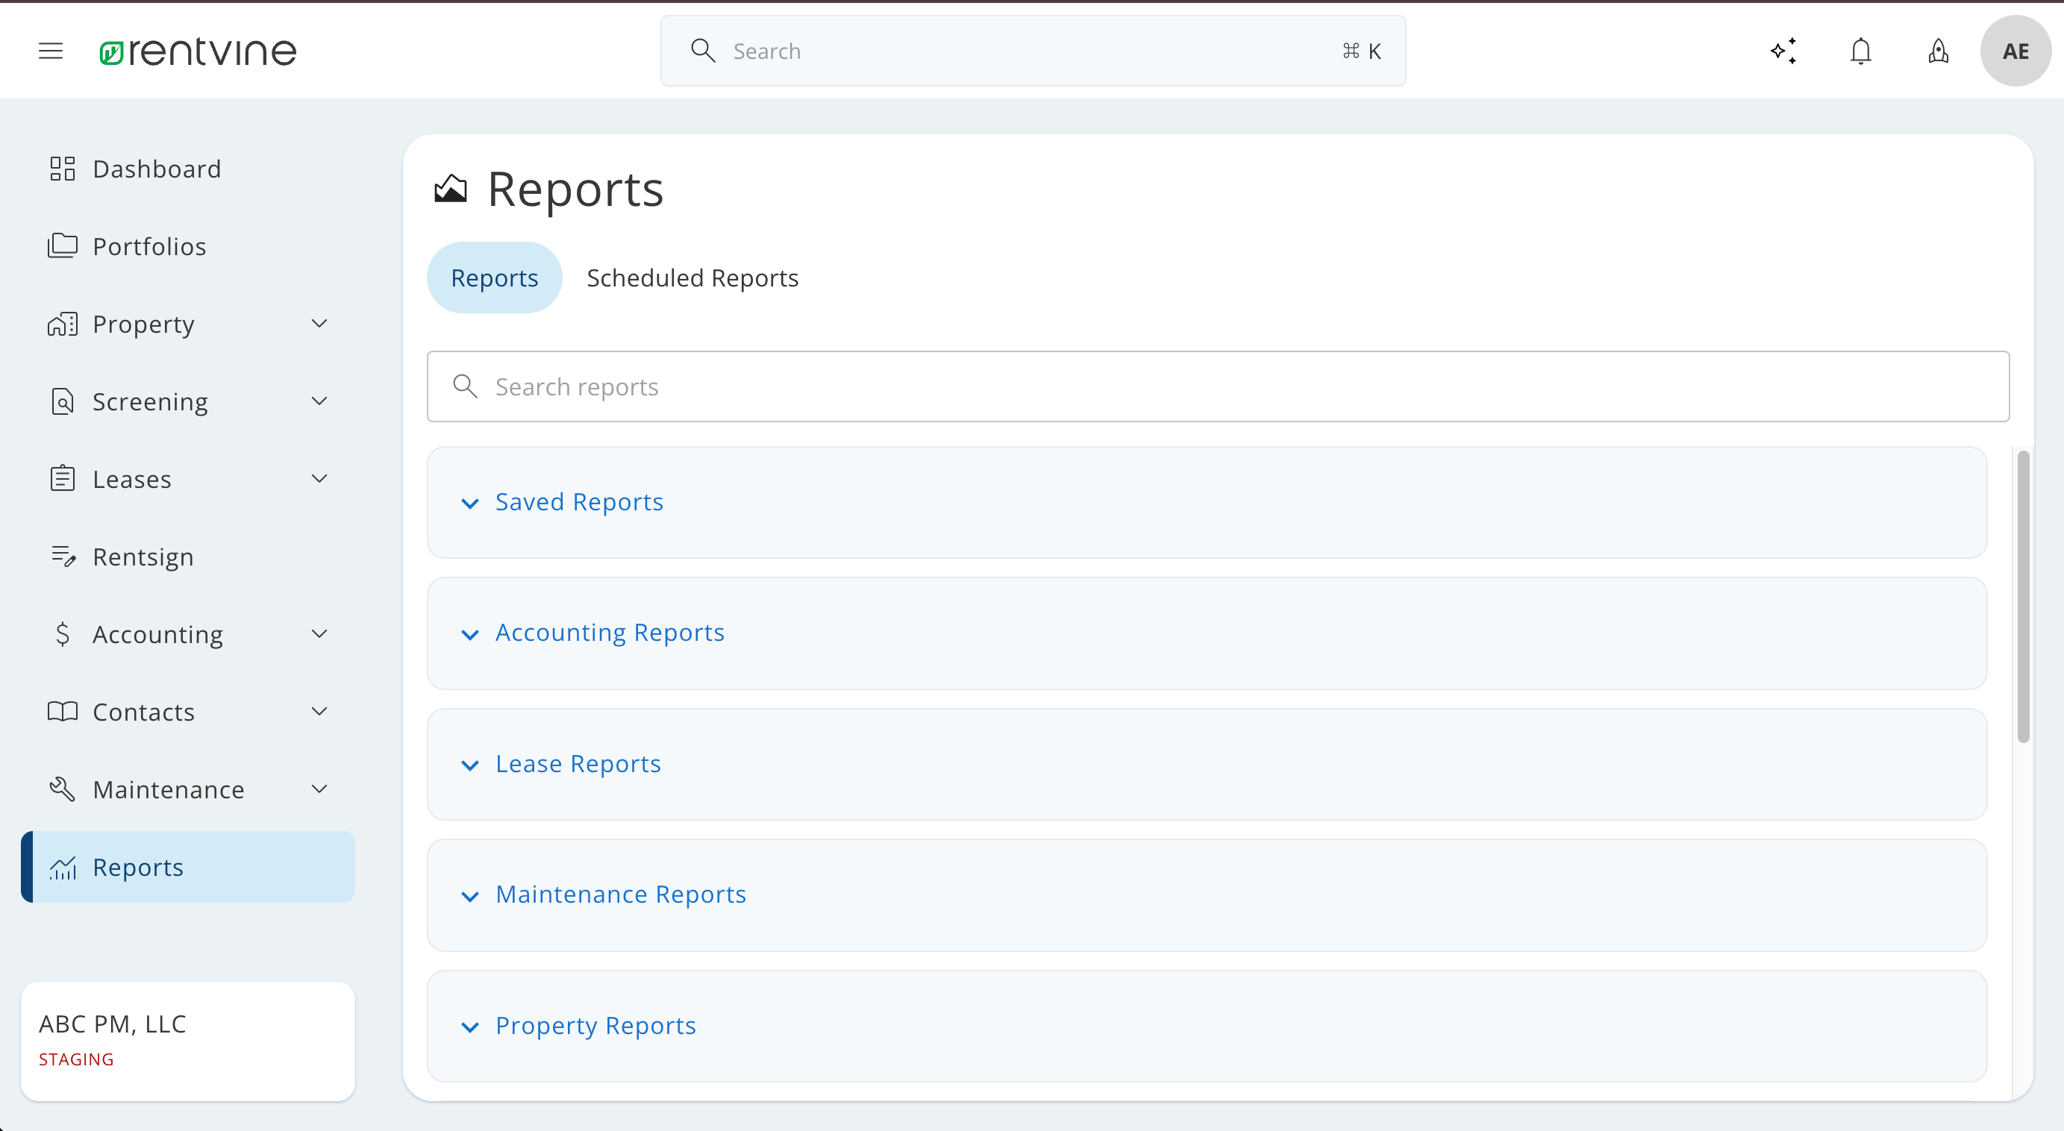Open the Accounting dollar sign icon

point(62,633)
